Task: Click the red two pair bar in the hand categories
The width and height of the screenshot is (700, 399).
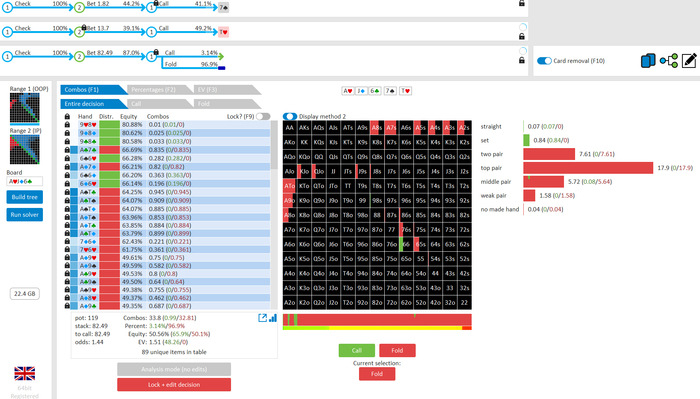Action: tap(549, 154)
